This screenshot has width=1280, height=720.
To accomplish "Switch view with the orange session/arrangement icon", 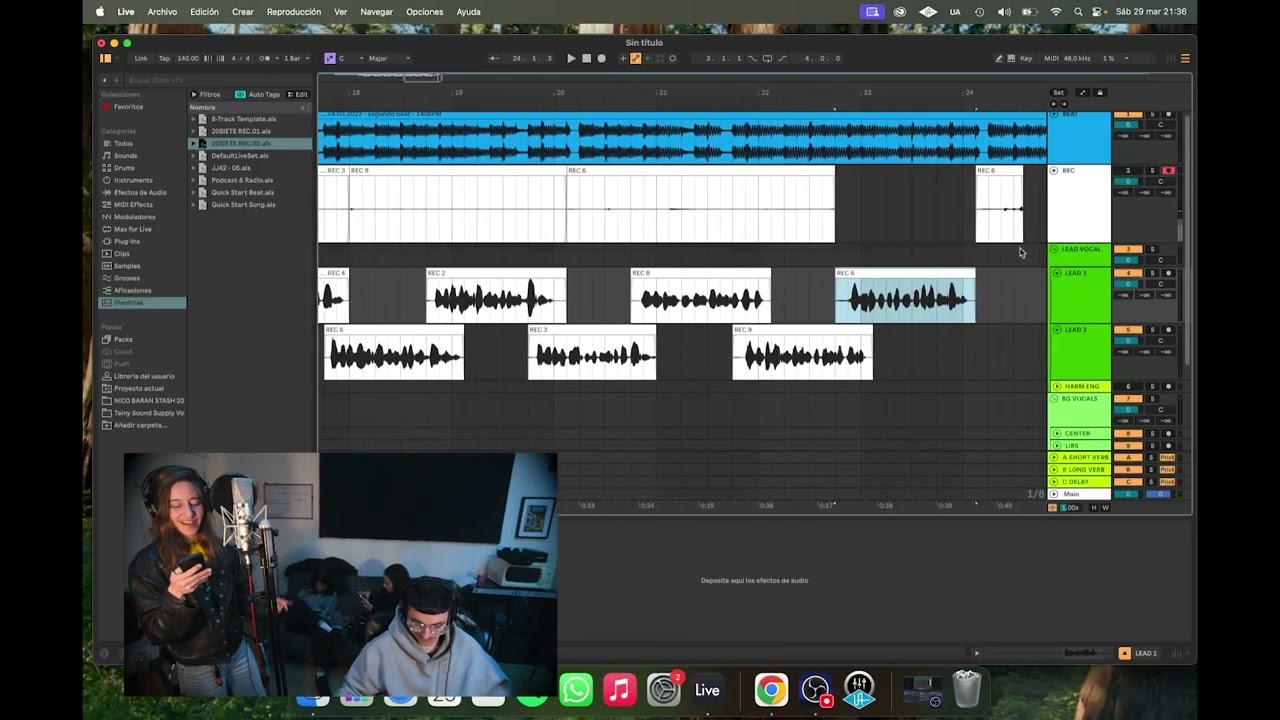I will pyautogui.click(x=1185, y=58).
